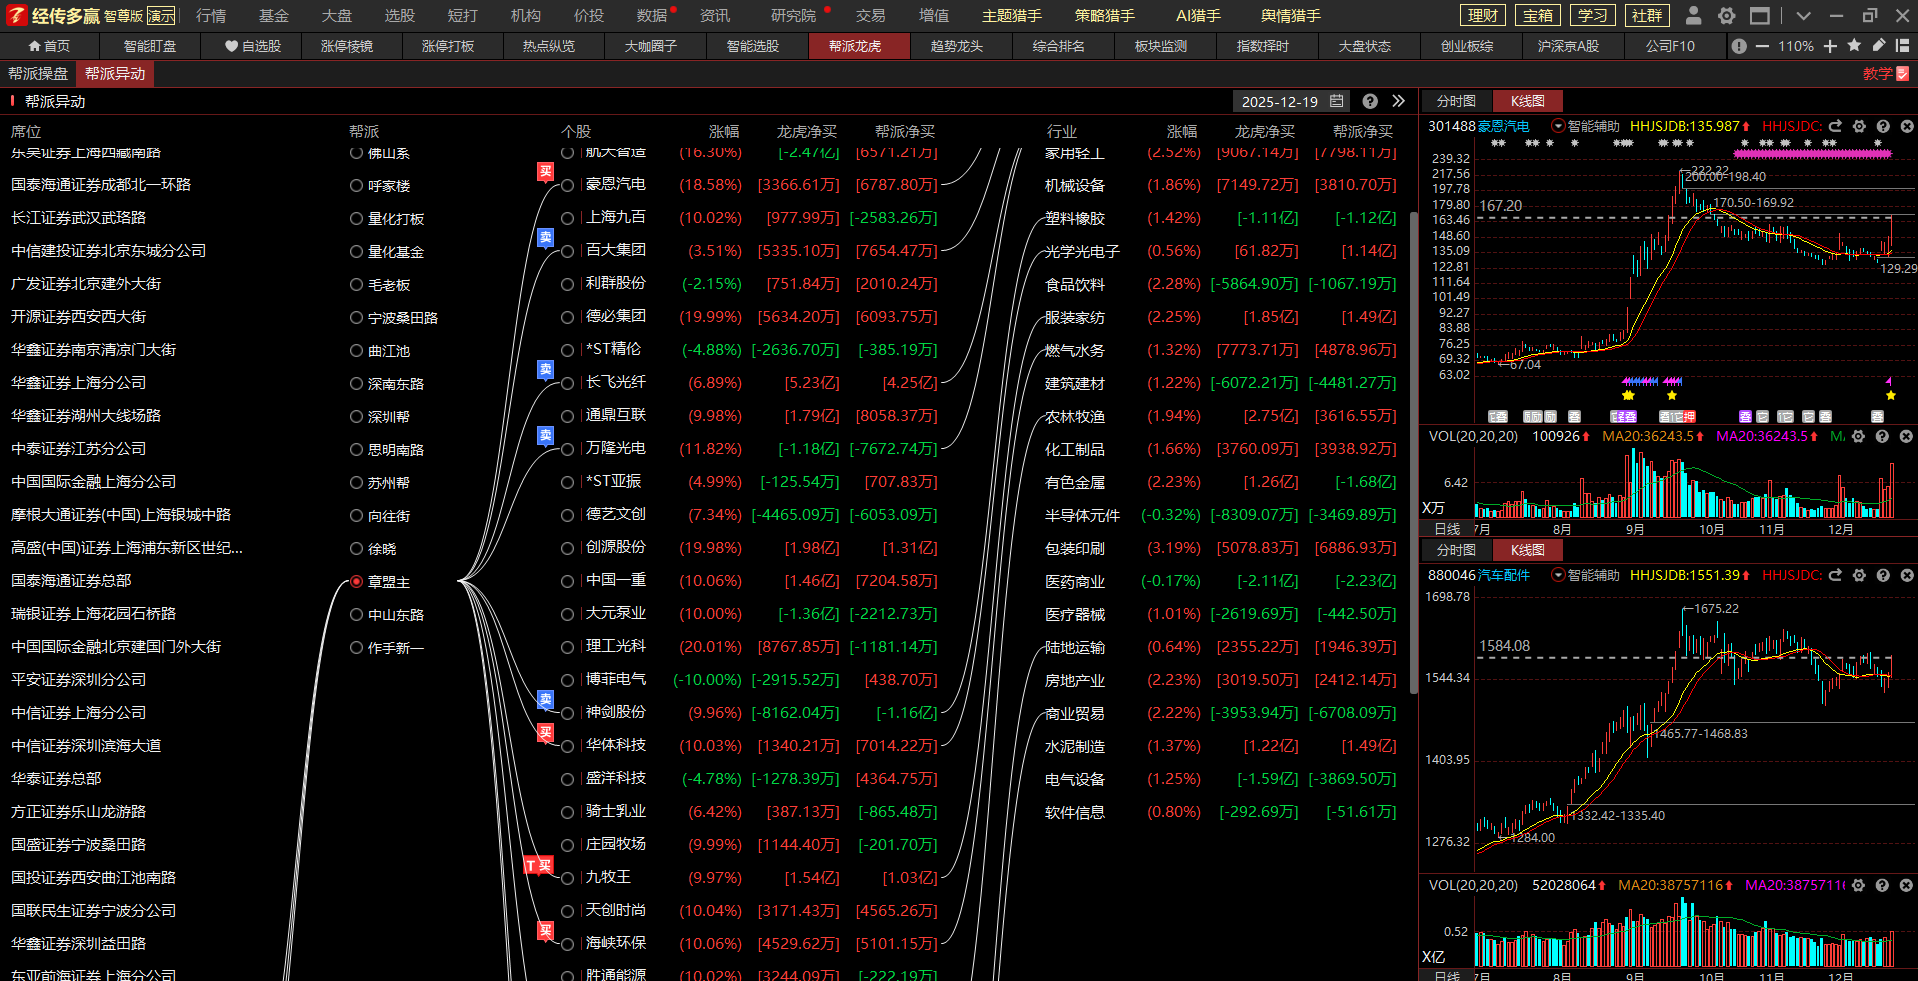Open the user account profile icon

(x=1693, y=15)
